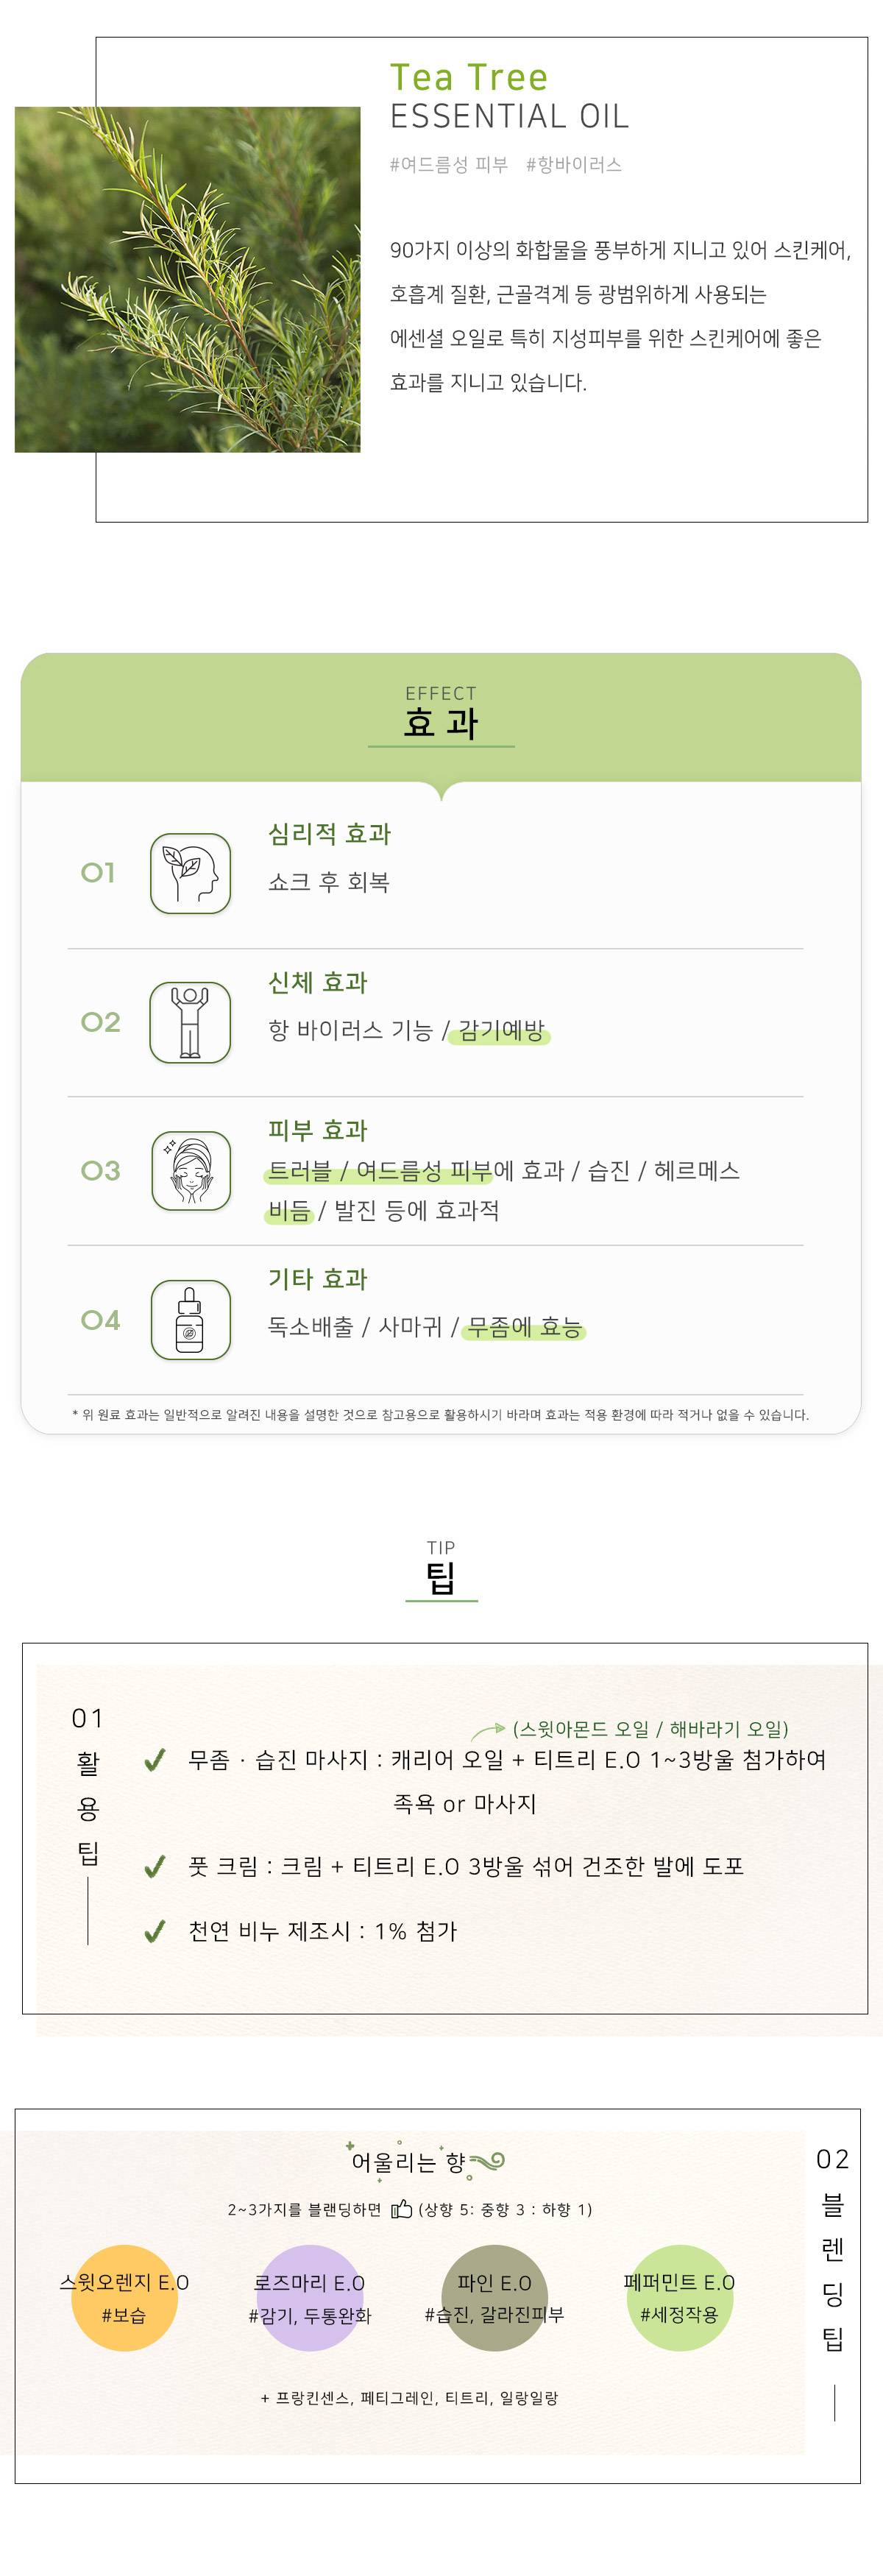
Task: Click the checkmark beside 무좀 · 습진 마사지
Action: pos(155,1760)
